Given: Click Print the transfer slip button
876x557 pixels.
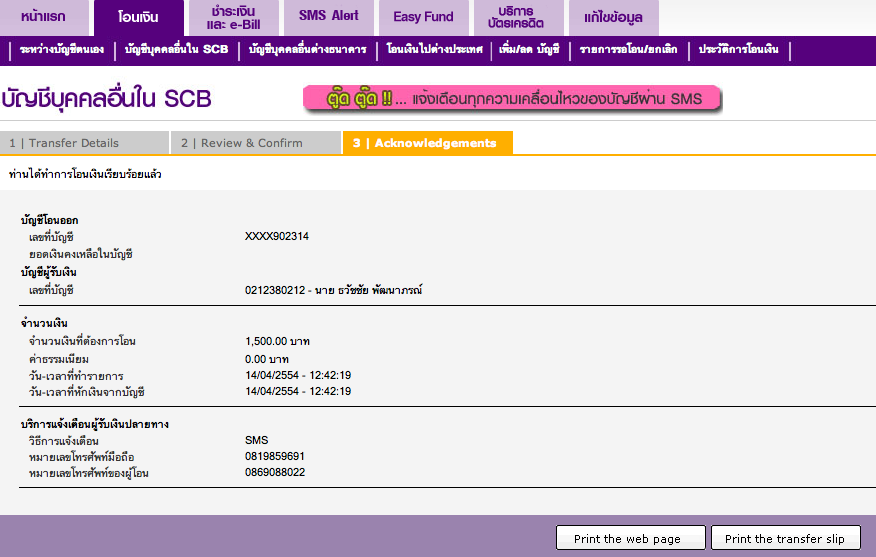Looking at the screenshot, I should (785, 538).
